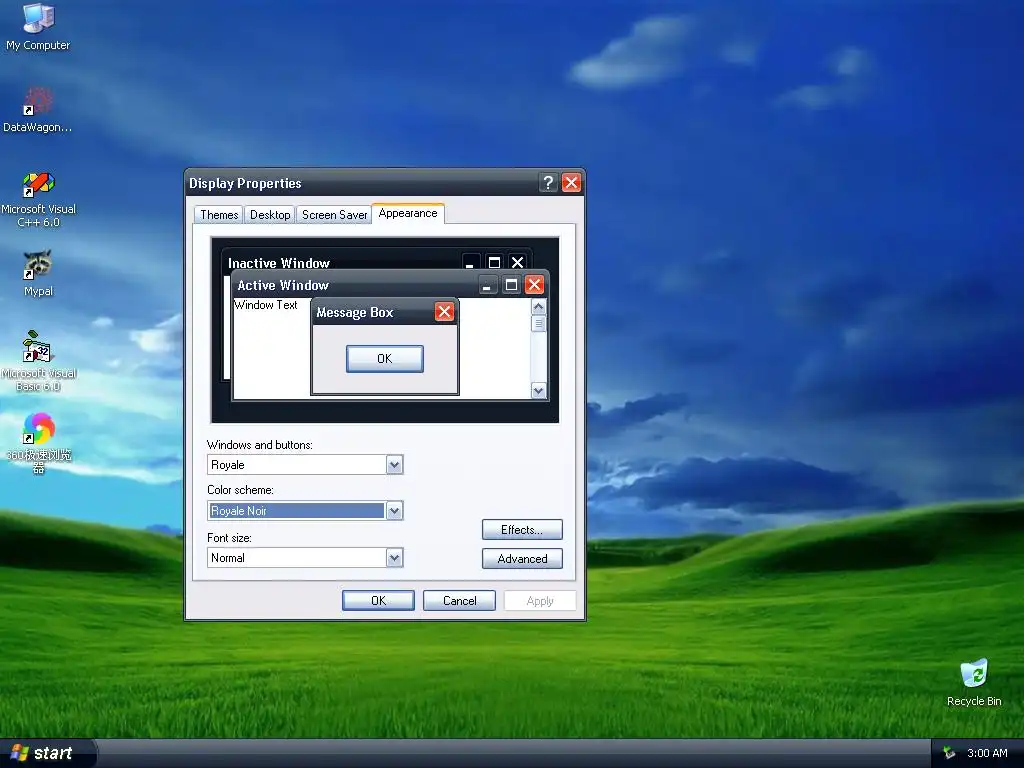Click the help question mark in title bar

[x=549, y=183]
